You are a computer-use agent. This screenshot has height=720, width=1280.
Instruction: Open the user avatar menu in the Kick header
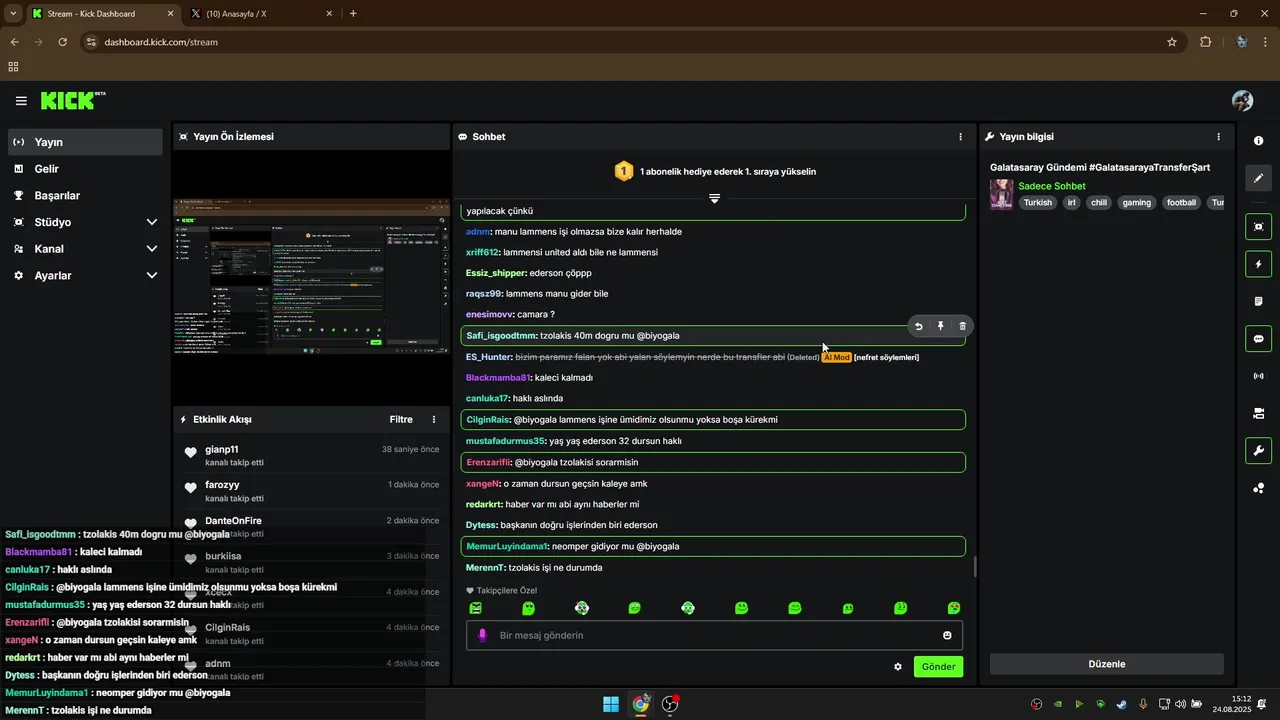pyautogui.click(x=1243, y=101)
